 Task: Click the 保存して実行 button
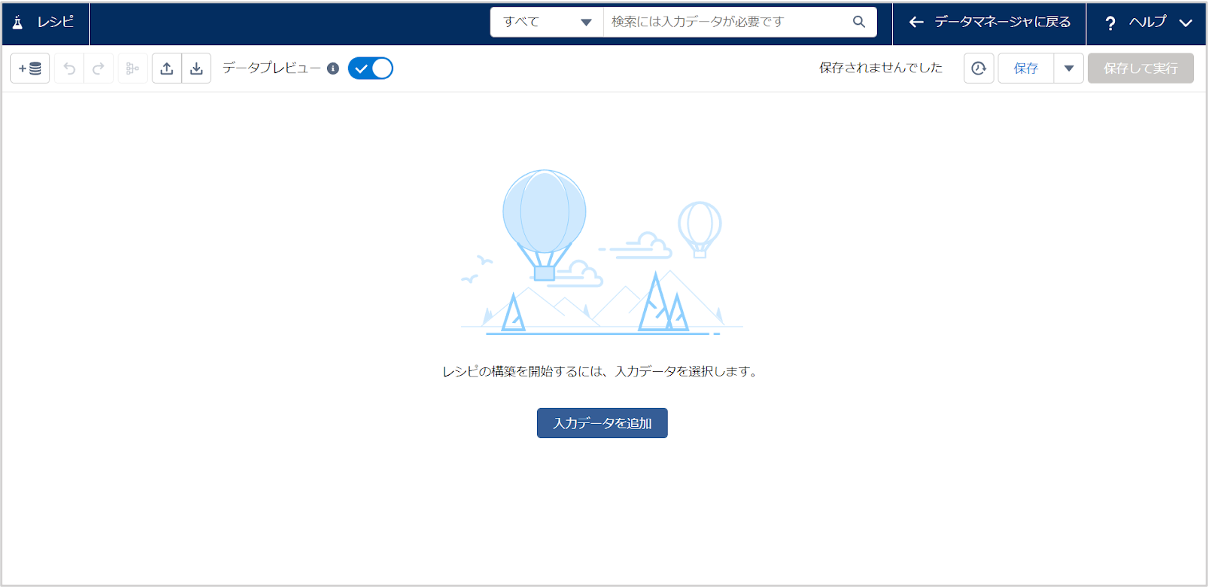point(1141,68)
